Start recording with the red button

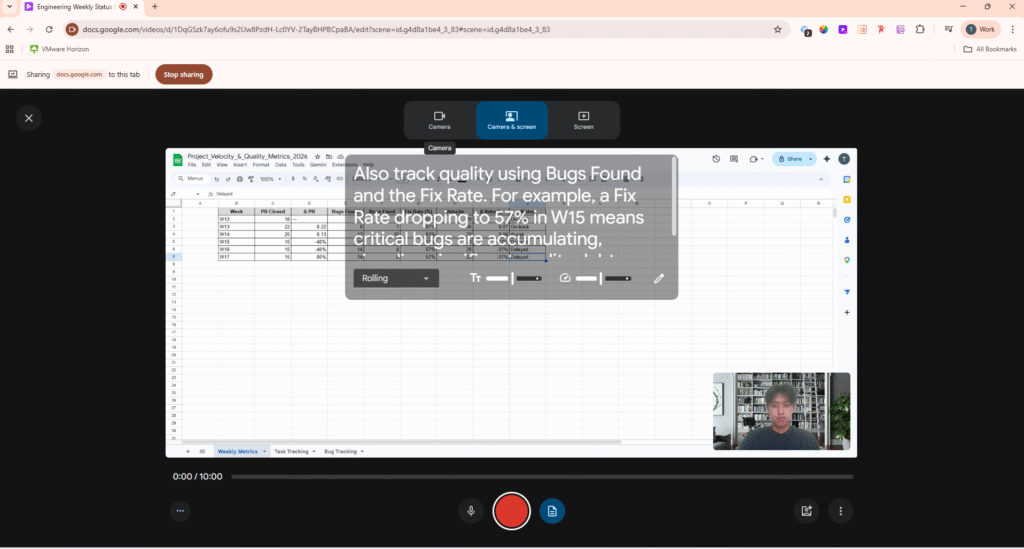click(x=512, y=511)
